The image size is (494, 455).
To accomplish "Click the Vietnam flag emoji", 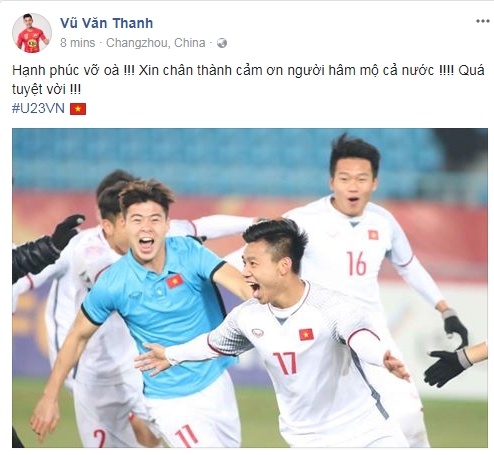I will [x=78, y=109].
